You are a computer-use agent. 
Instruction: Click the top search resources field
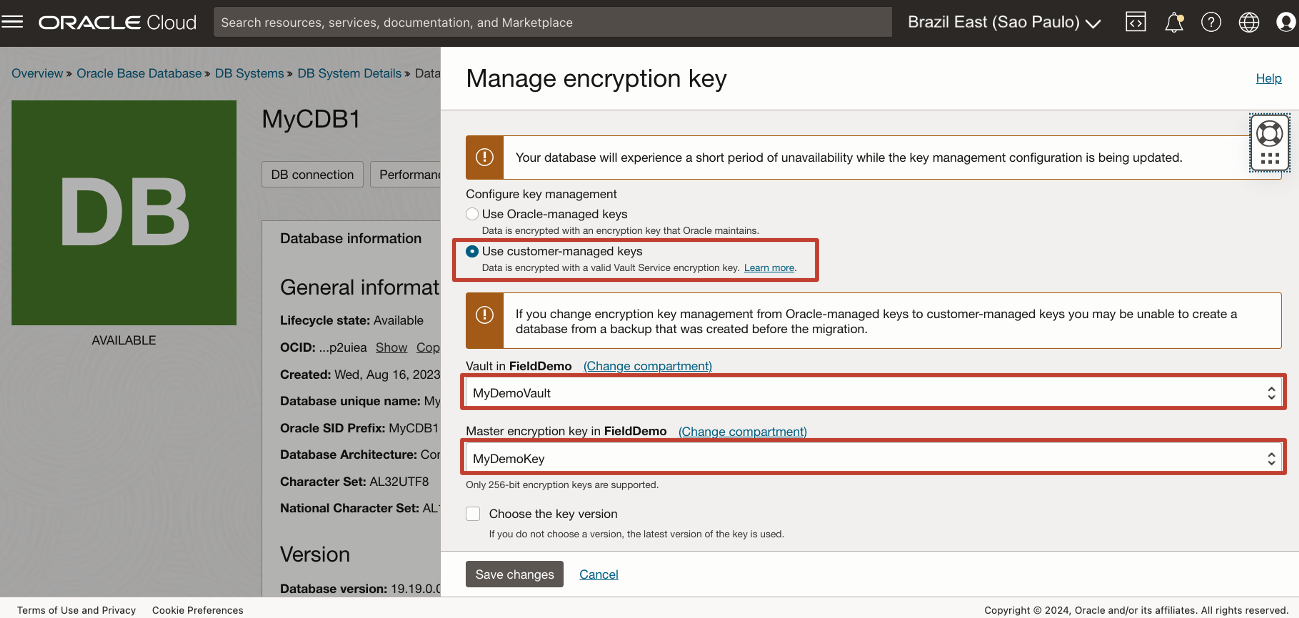click(x=552, y=22)
